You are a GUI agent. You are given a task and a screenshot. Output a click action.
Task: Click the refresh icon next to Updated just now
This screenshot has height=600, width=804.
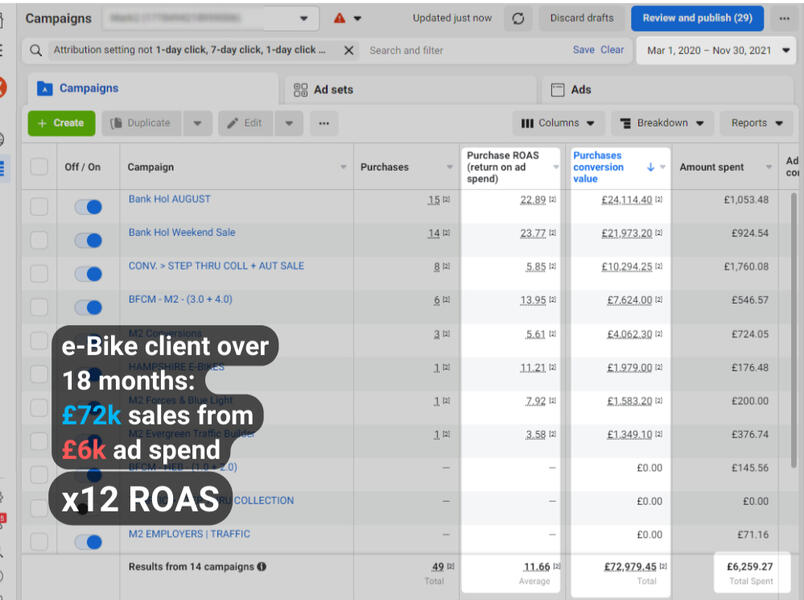[517, 18]
